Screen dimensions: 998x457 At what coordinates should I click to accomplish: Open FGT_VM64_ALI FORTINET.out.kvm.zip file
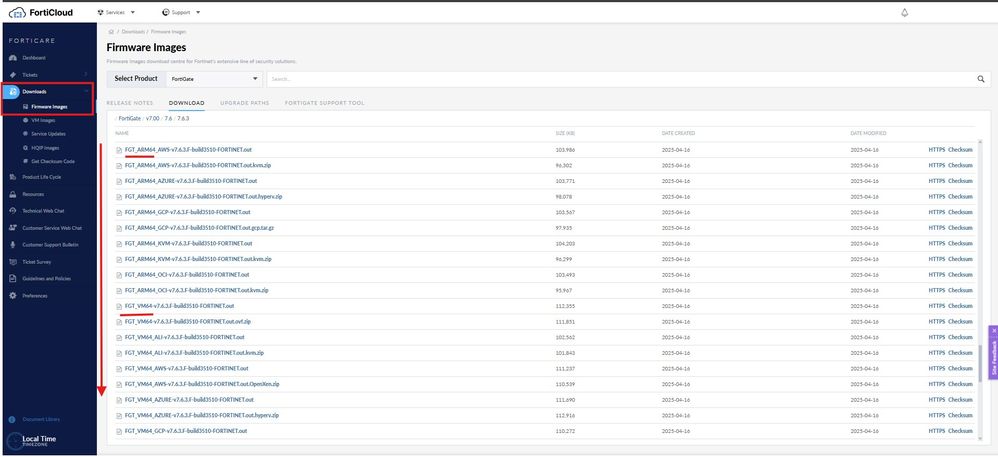point(194,353)
